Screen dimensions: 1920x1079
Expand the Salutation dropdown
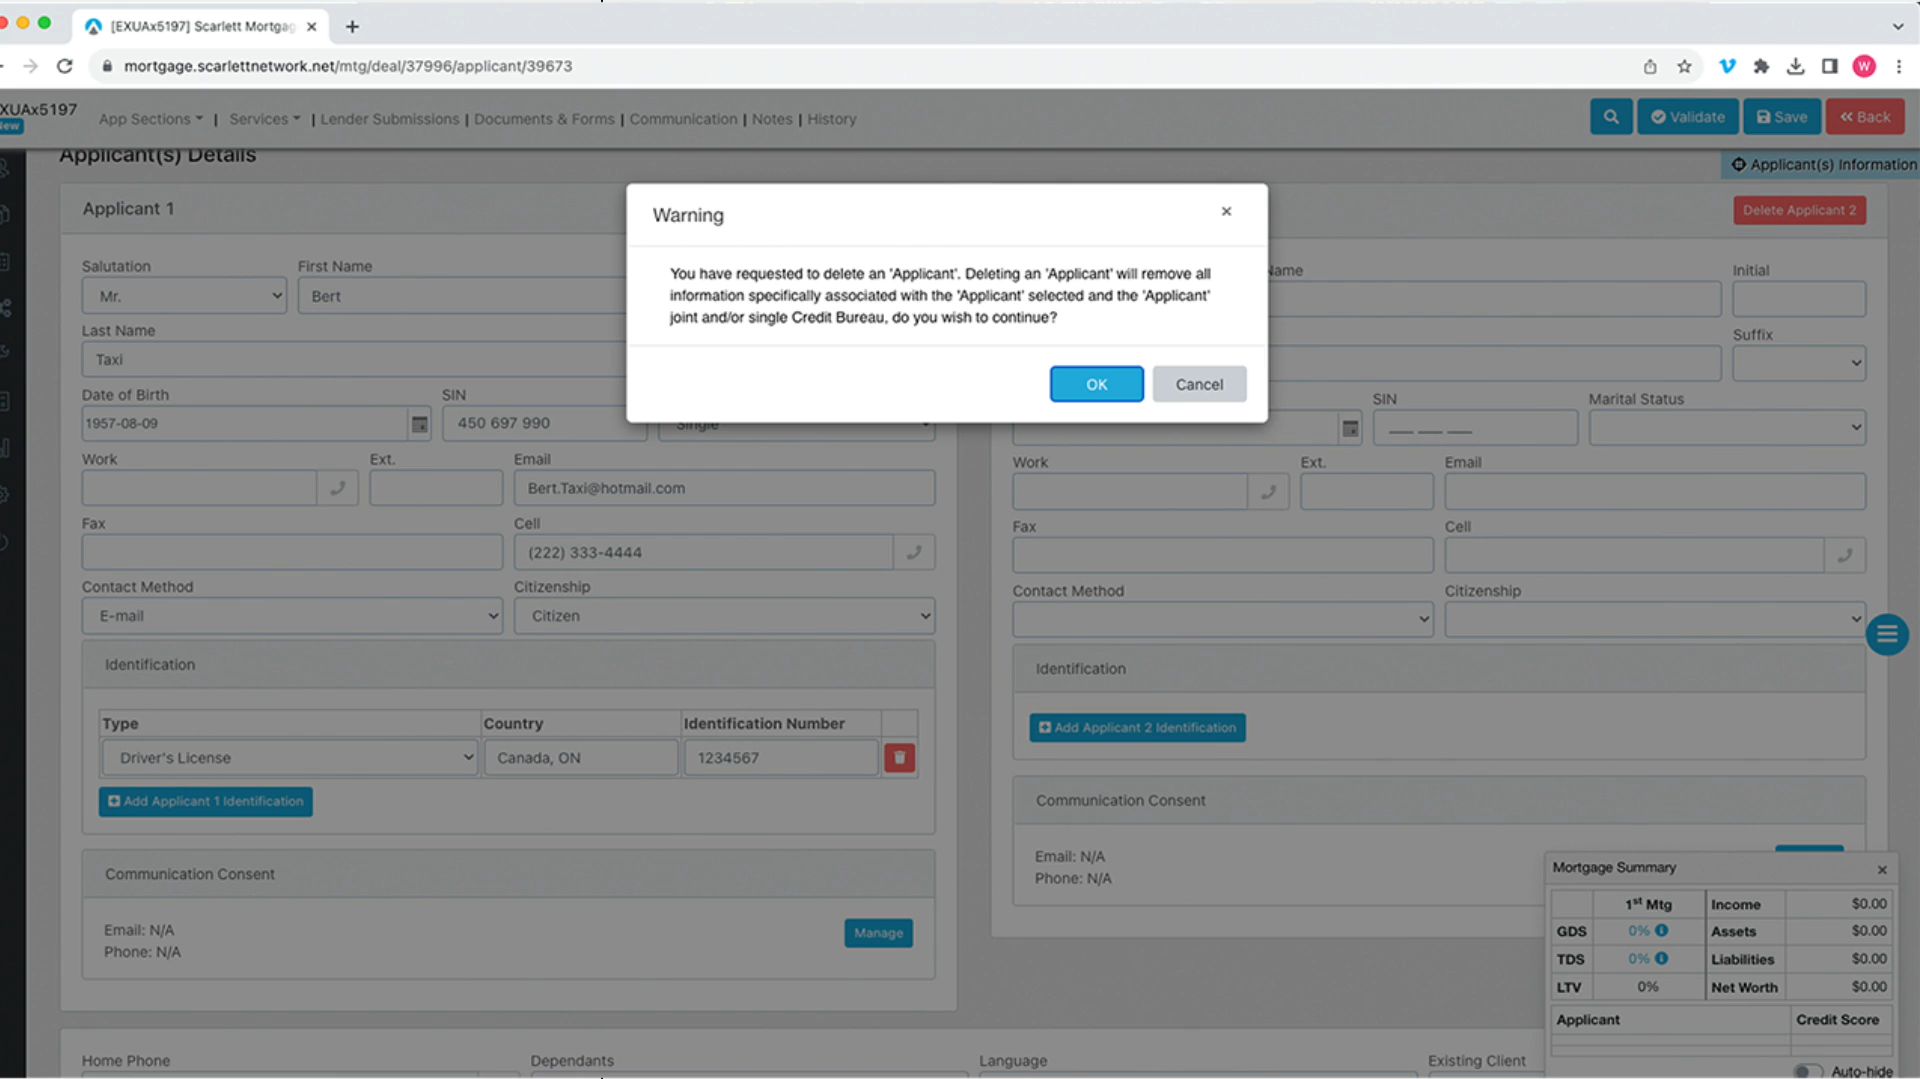point(184,296)
